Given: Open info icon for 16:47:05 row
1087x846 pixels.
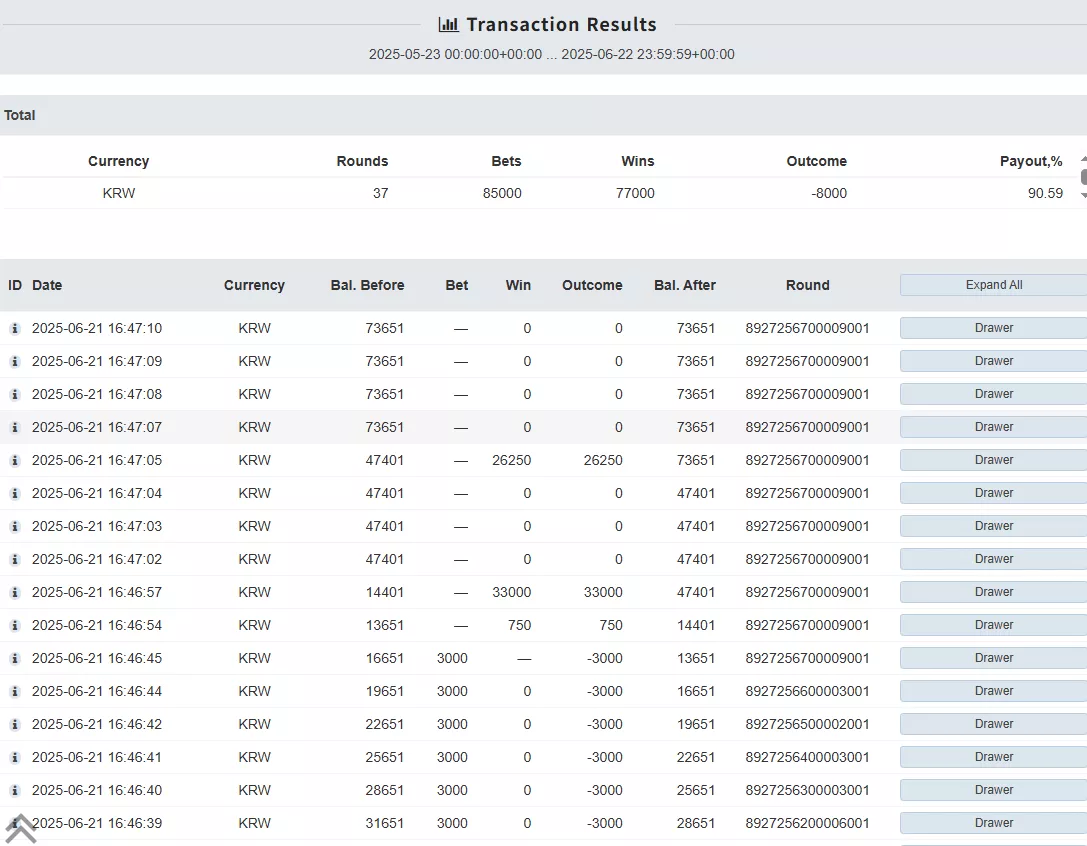Looking at the screenshot, I should (15, 460).
